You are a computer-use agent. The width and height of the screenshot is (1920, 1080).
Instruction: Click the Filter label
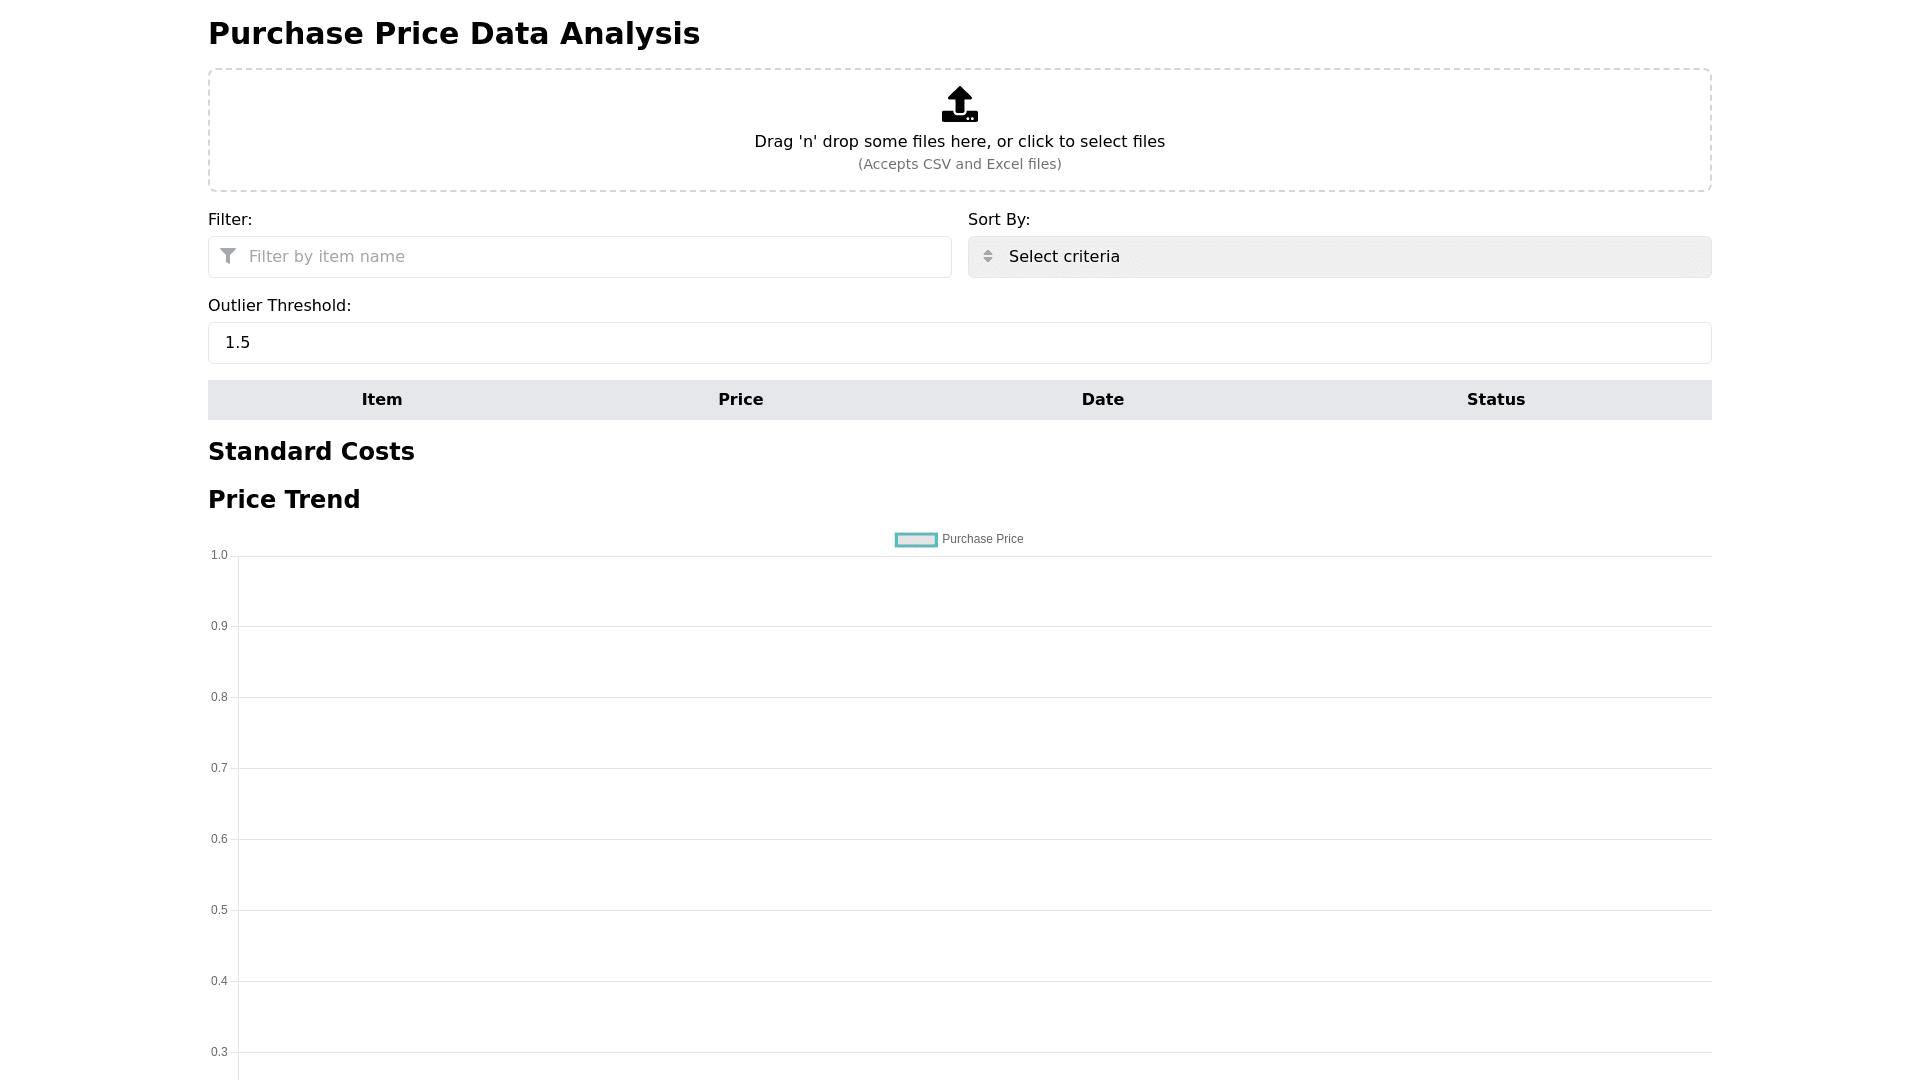pyautogui.click(x=230, y=220)
